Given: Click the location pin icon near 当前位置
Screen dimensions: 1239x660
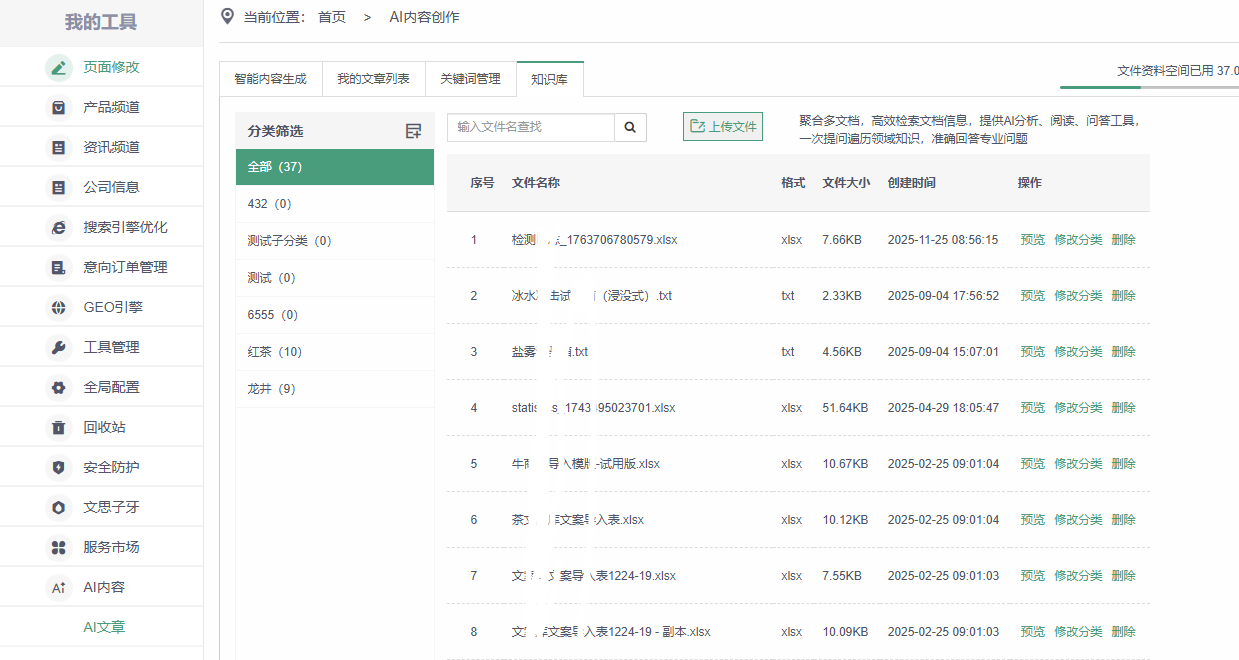Looking at the screenshot, I should (227, 16).
